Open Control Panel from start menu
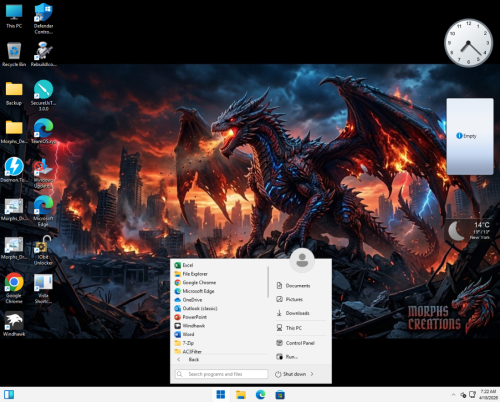The height and width of the screenshot is (402, 500). pos(301,343)
